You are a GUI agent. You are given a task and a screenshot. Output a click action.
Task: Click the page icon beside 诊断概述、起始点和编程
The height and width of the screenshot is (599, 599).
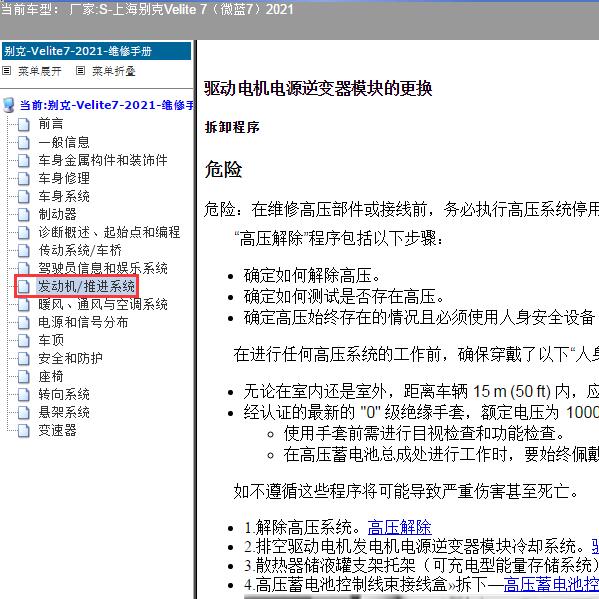coord(24,232)
